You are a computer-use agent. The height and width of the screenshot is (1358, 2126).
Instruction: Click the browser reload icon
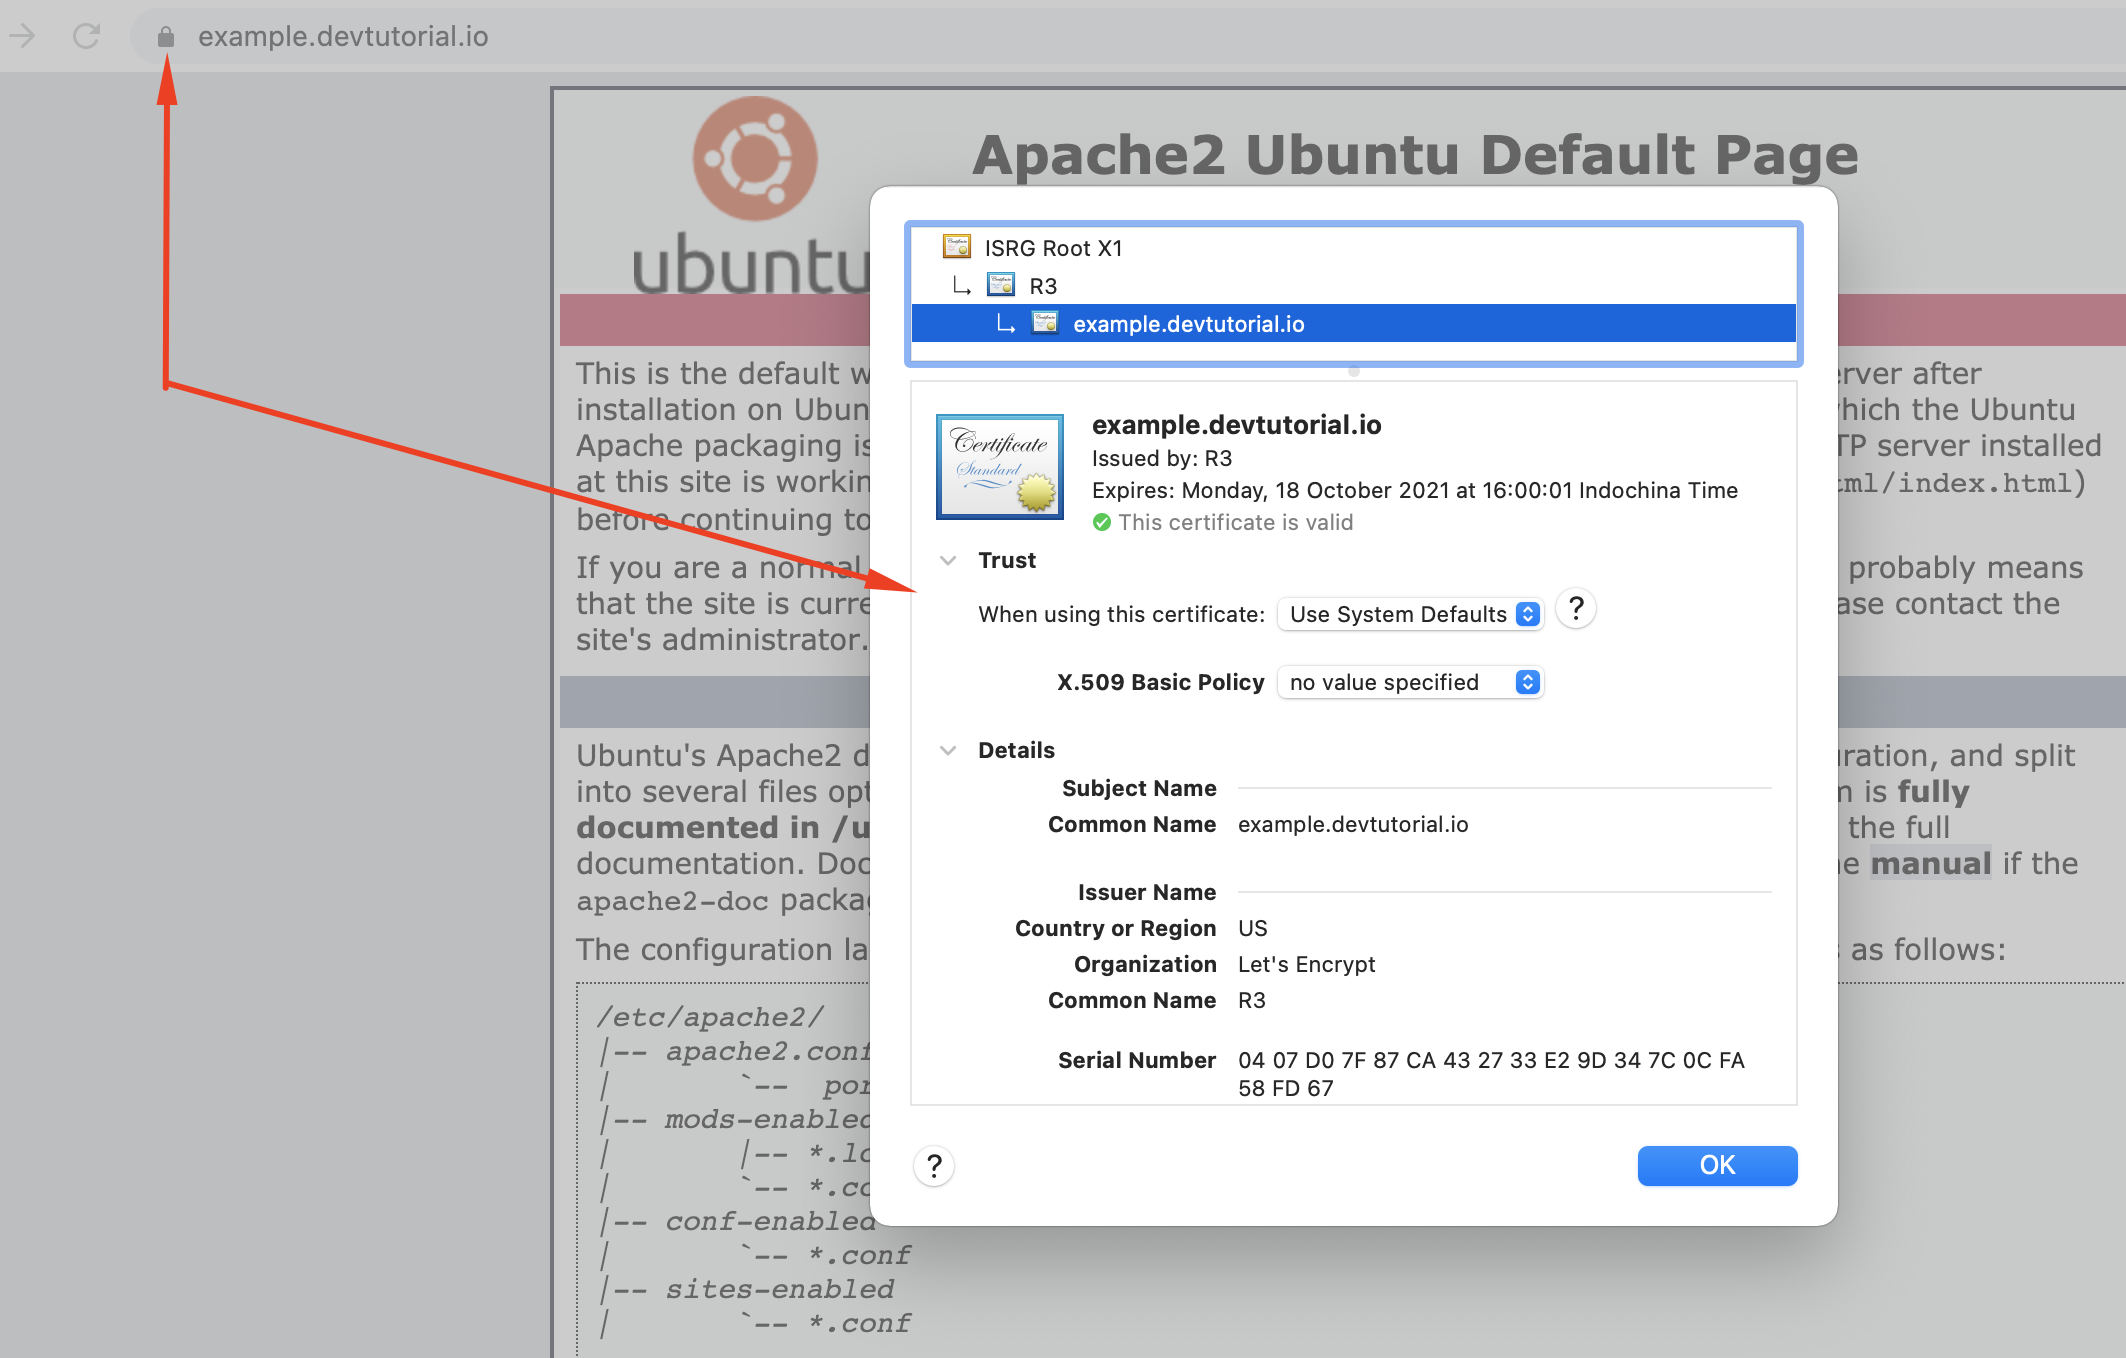[x=87, y=37]
